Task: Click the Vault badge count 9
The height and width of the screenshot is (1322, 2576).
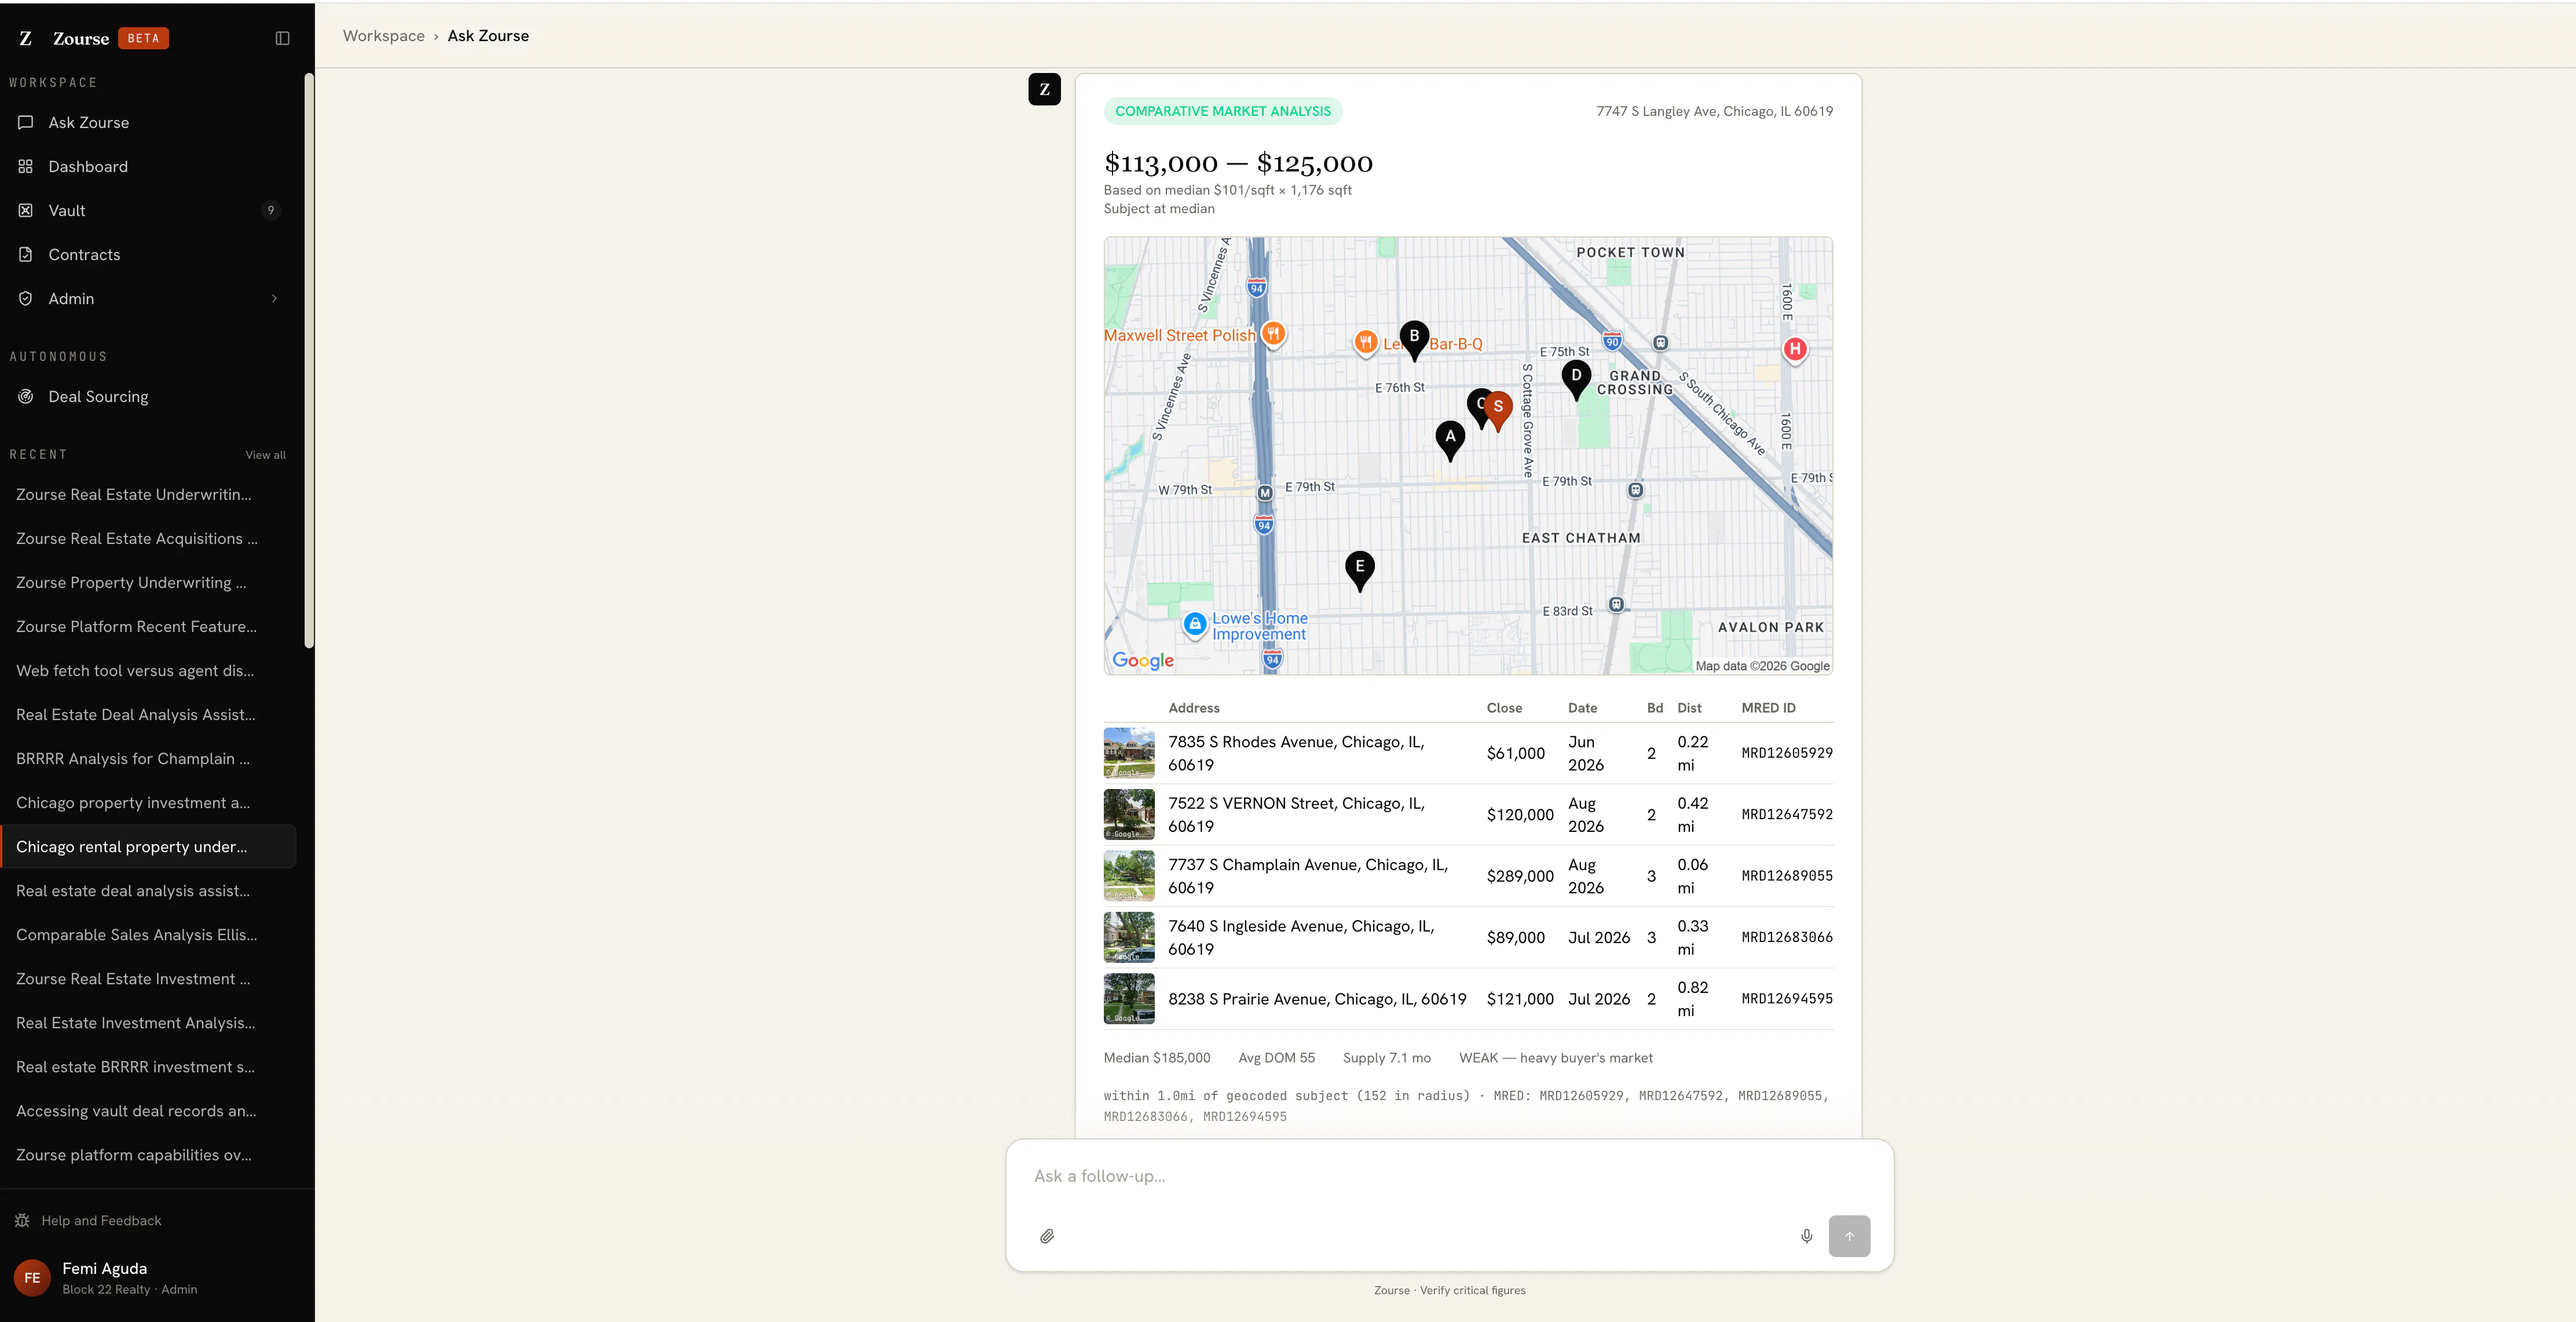Action: (271, 210)
